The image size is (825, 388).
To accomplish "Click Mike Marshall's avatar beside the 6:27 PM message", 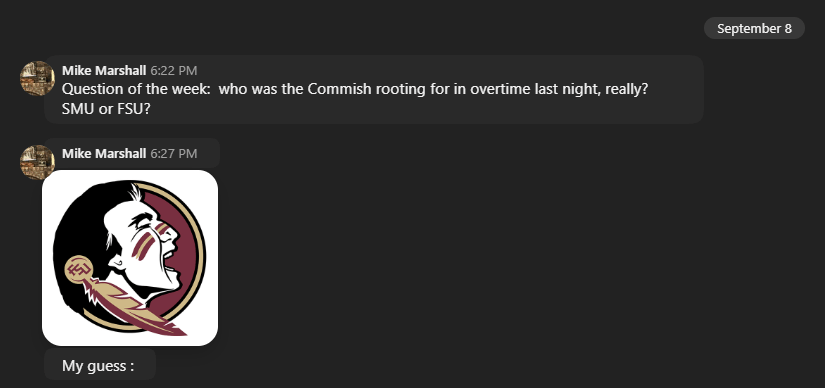I will click(x=37, y=162).
